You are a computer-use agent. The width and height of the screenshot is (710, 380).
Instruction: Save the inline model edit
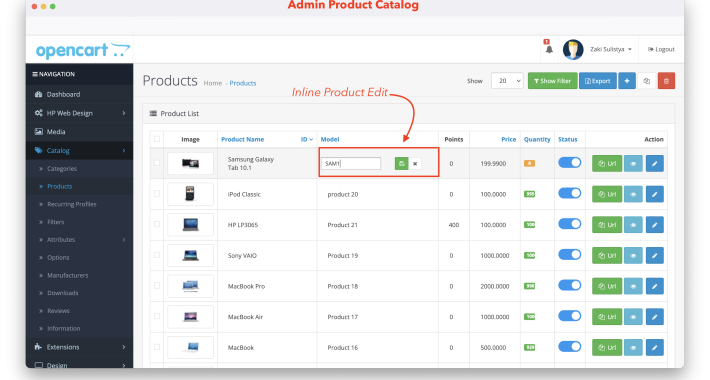[x=401, y=164]
